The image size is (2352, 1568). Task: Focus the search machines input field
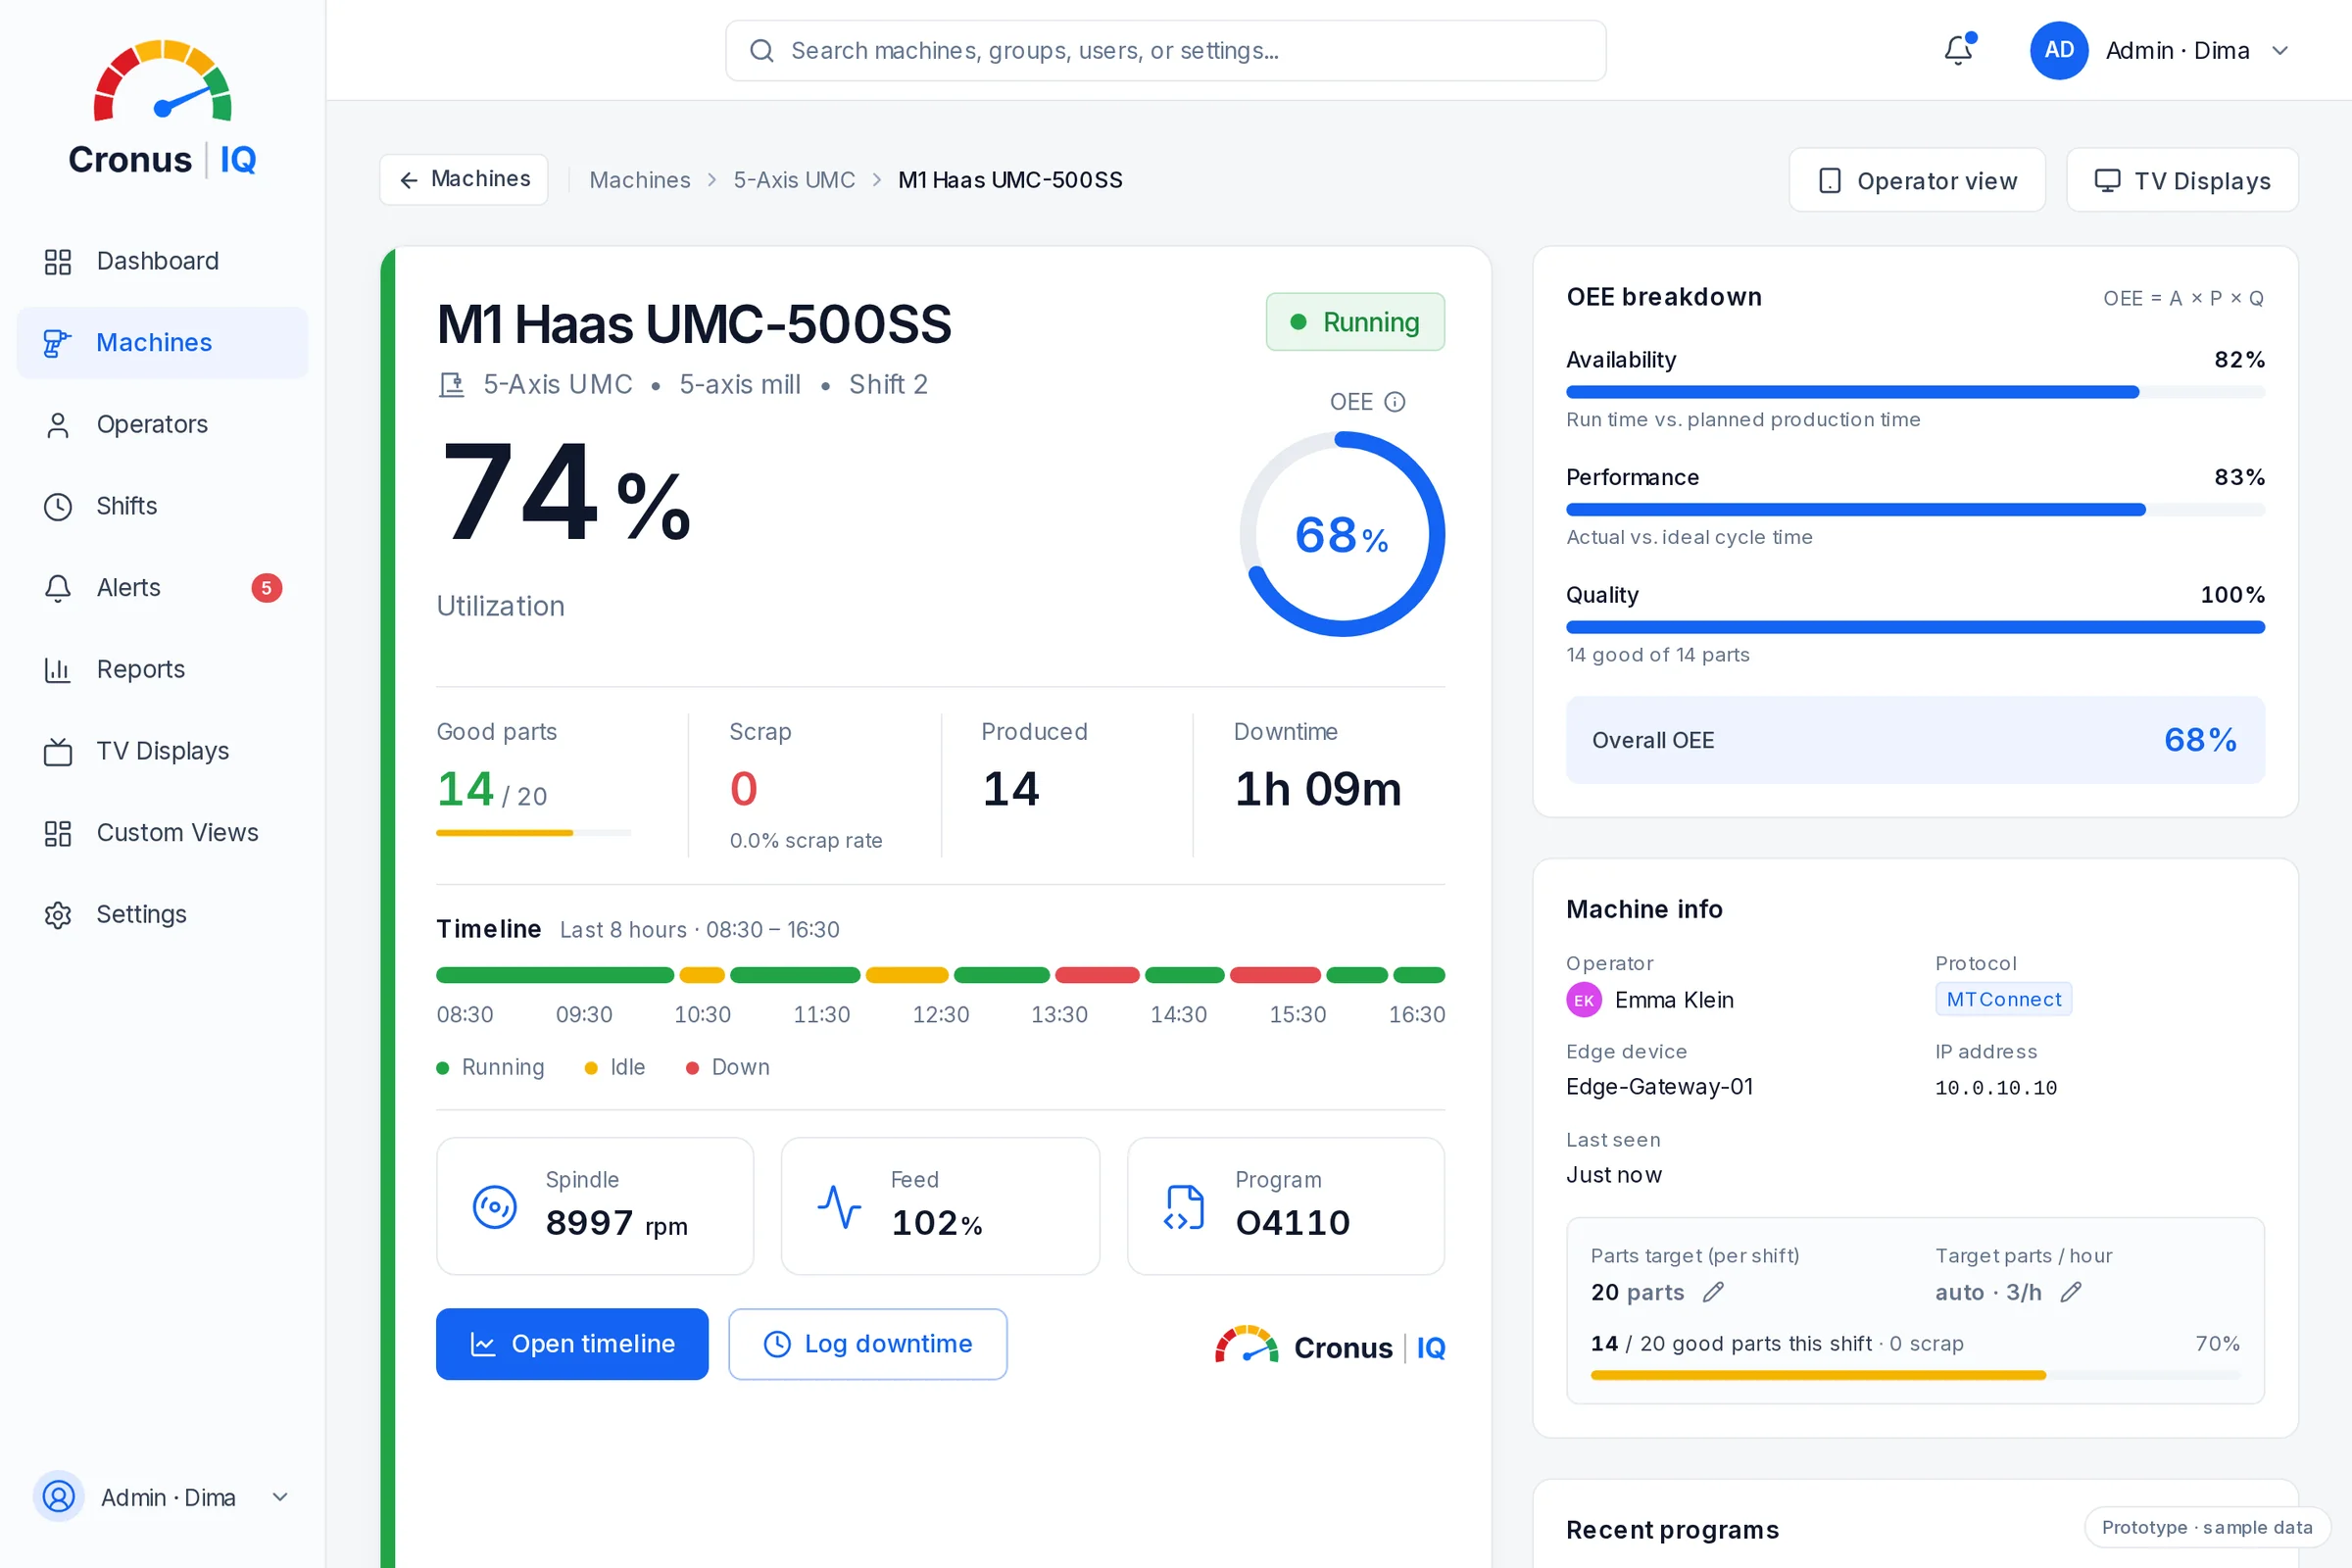[x=1166, y=50]
